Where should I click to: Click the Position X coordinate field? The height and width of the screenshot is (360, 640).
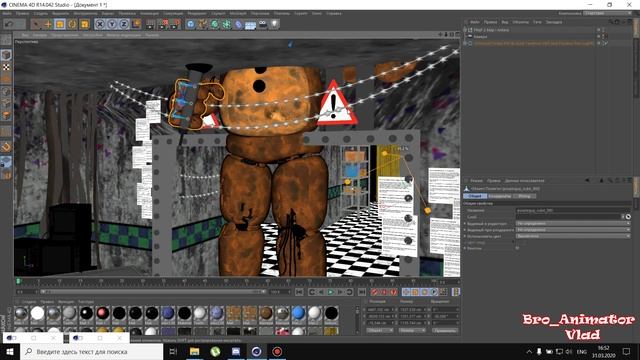[x=381, y=310]
